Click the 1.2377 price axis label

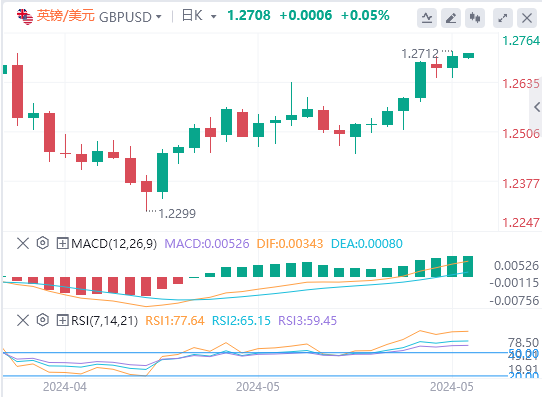[521, 183]
